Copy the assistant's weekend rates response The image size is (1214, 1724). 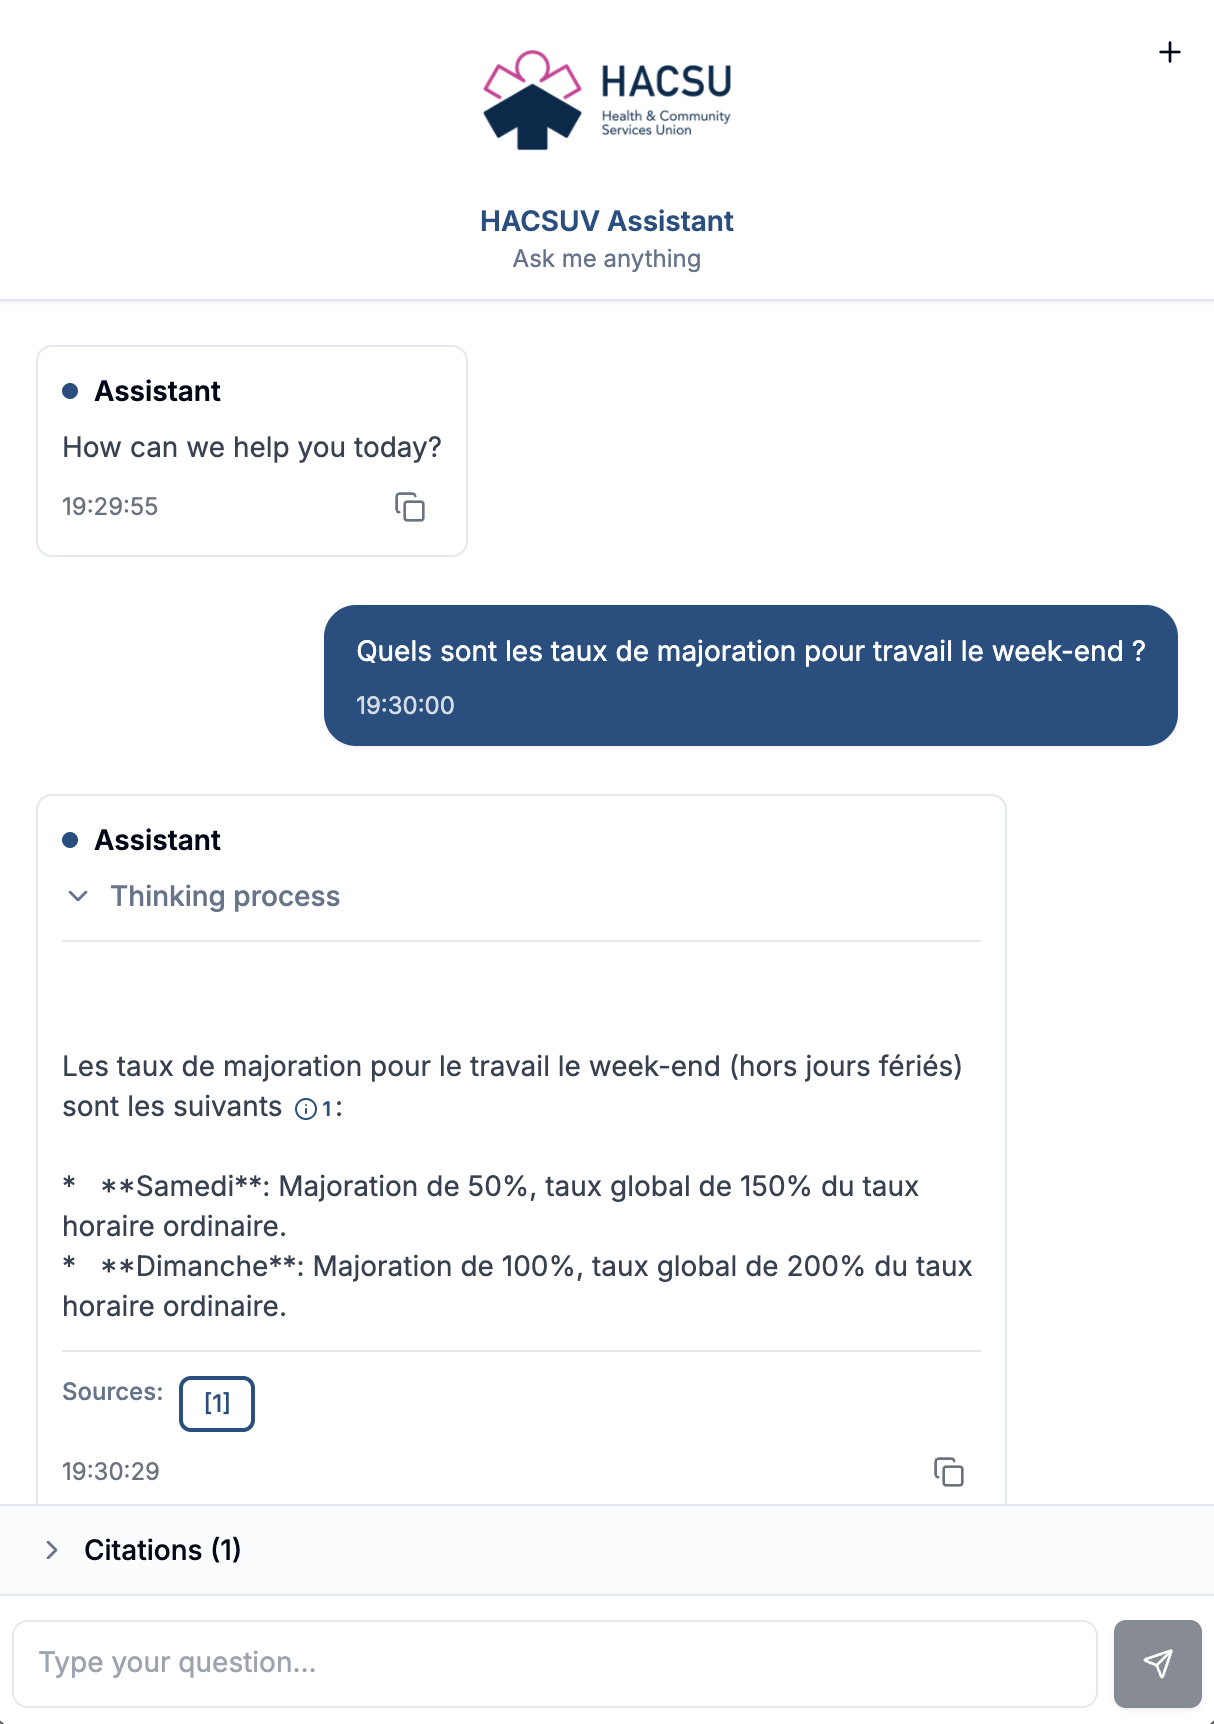950,1471
